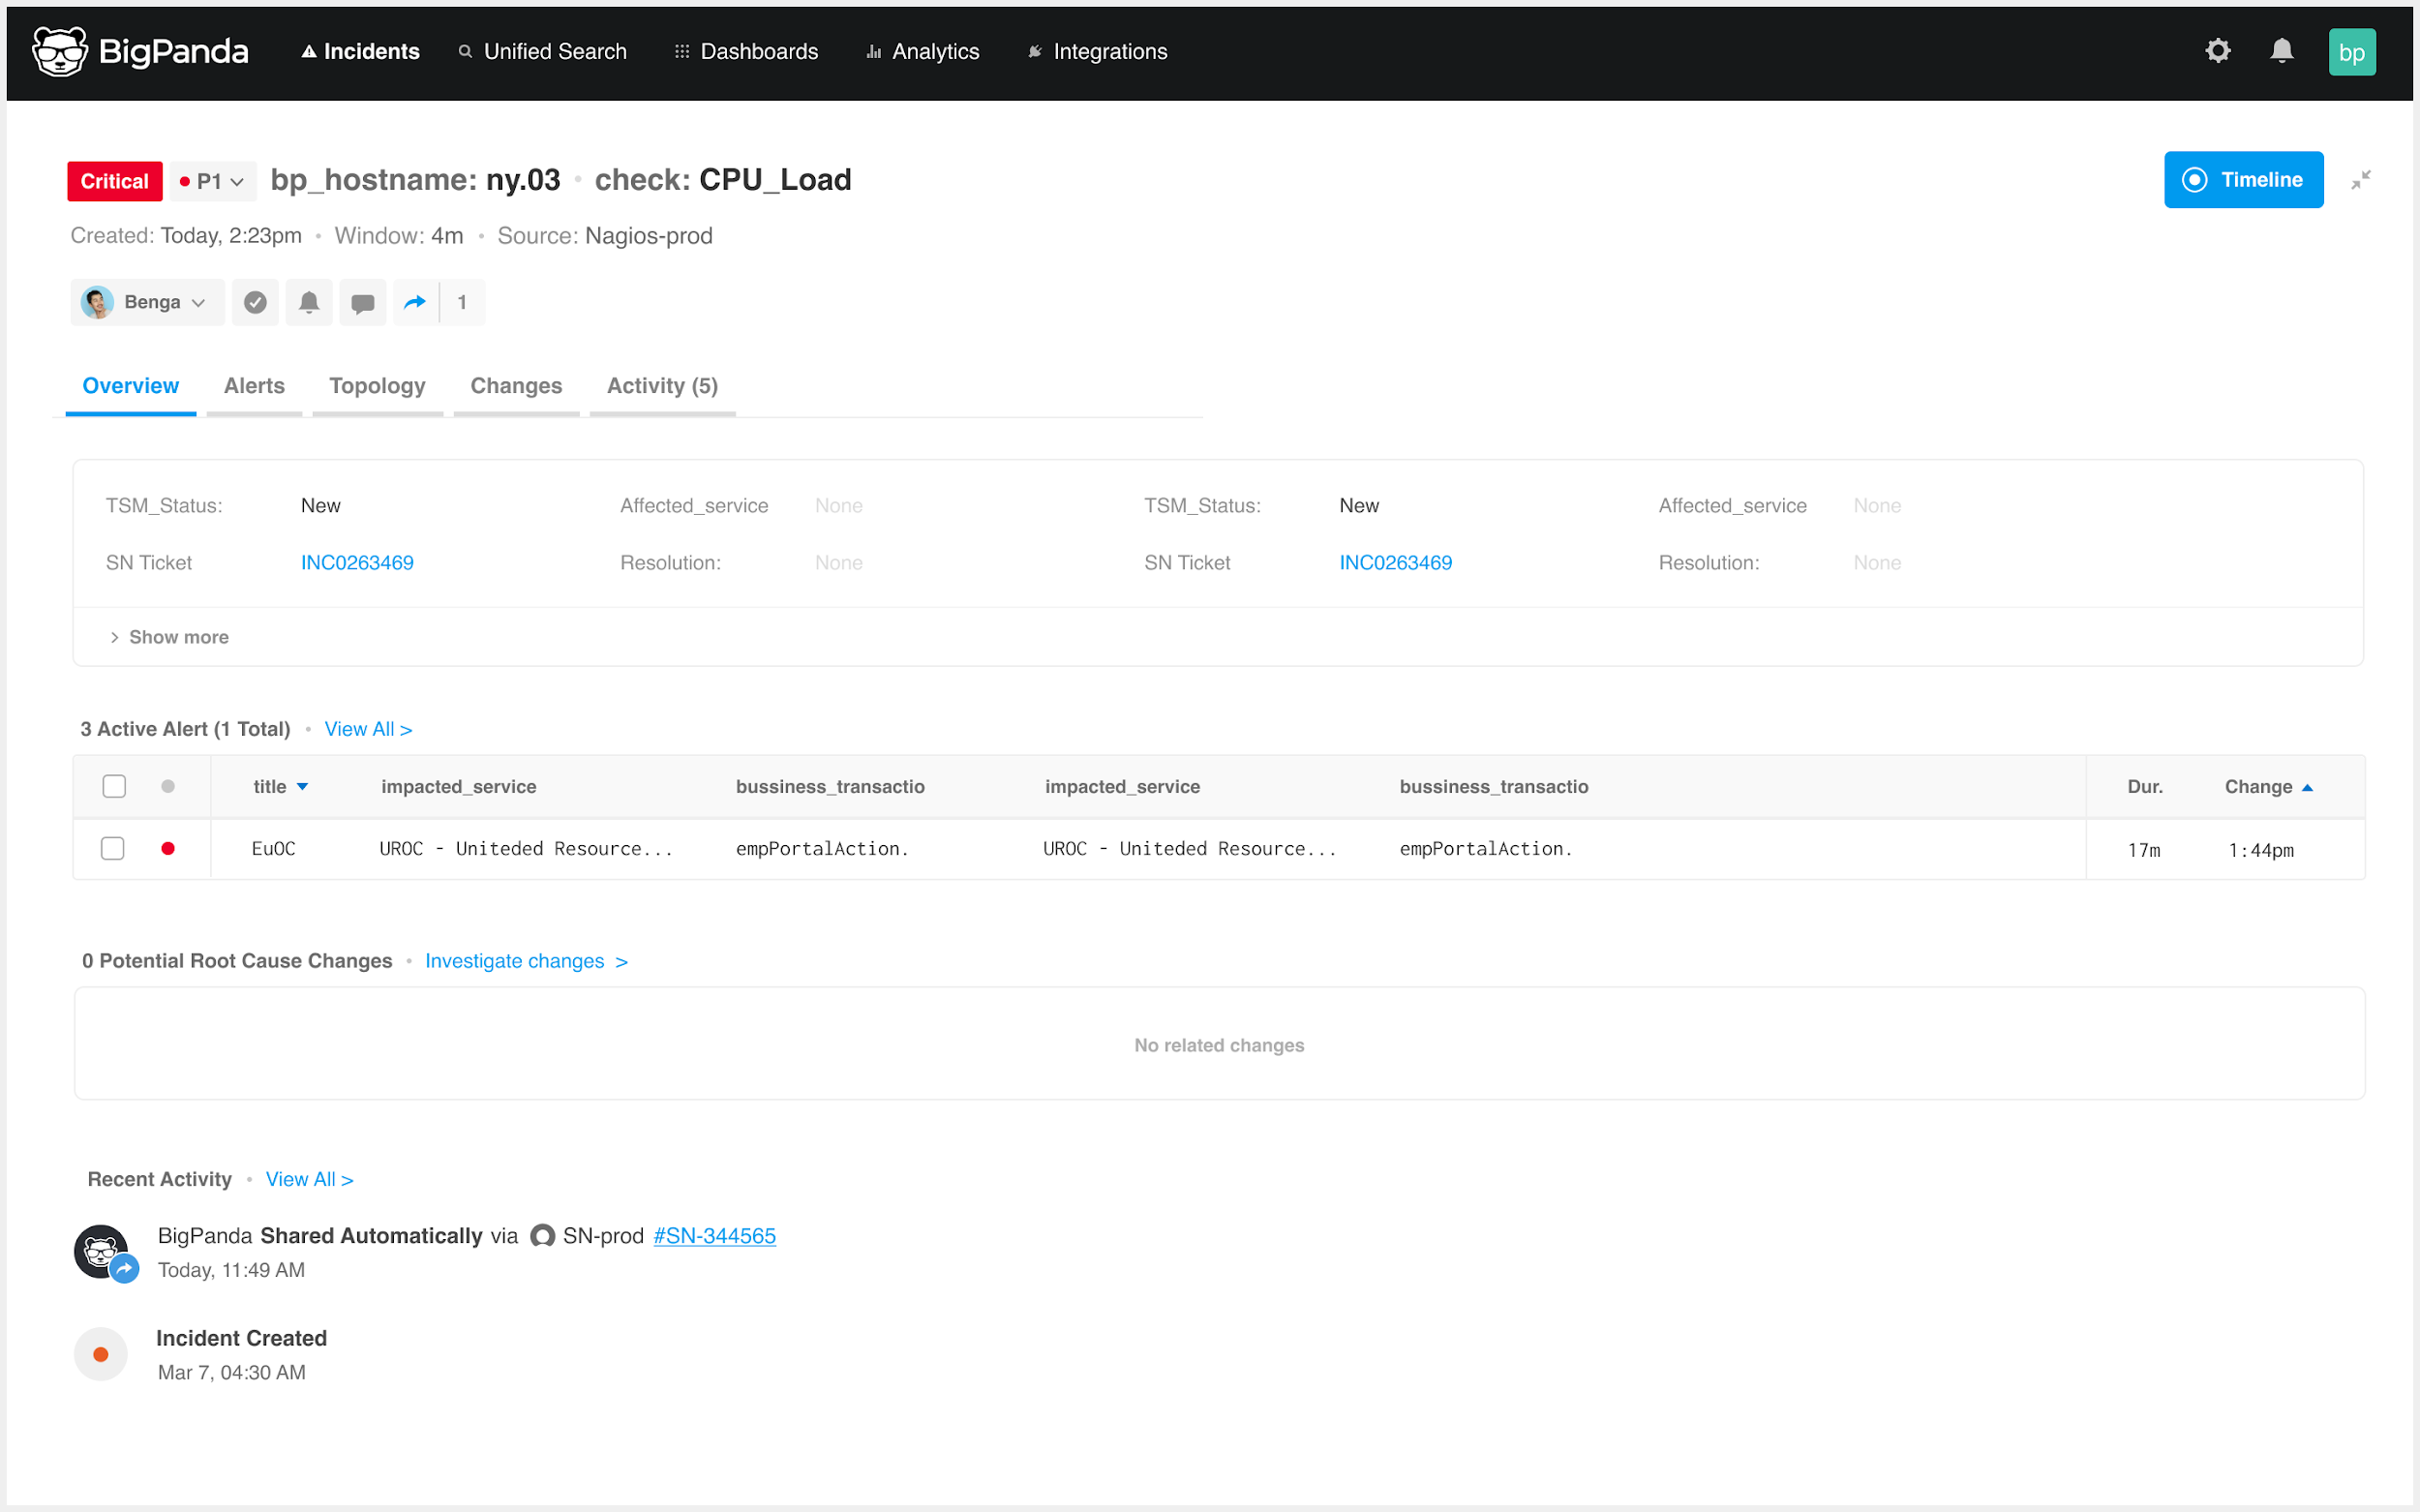Open the Analytics navigation item

pyautogui.click(x=923, y=51)
